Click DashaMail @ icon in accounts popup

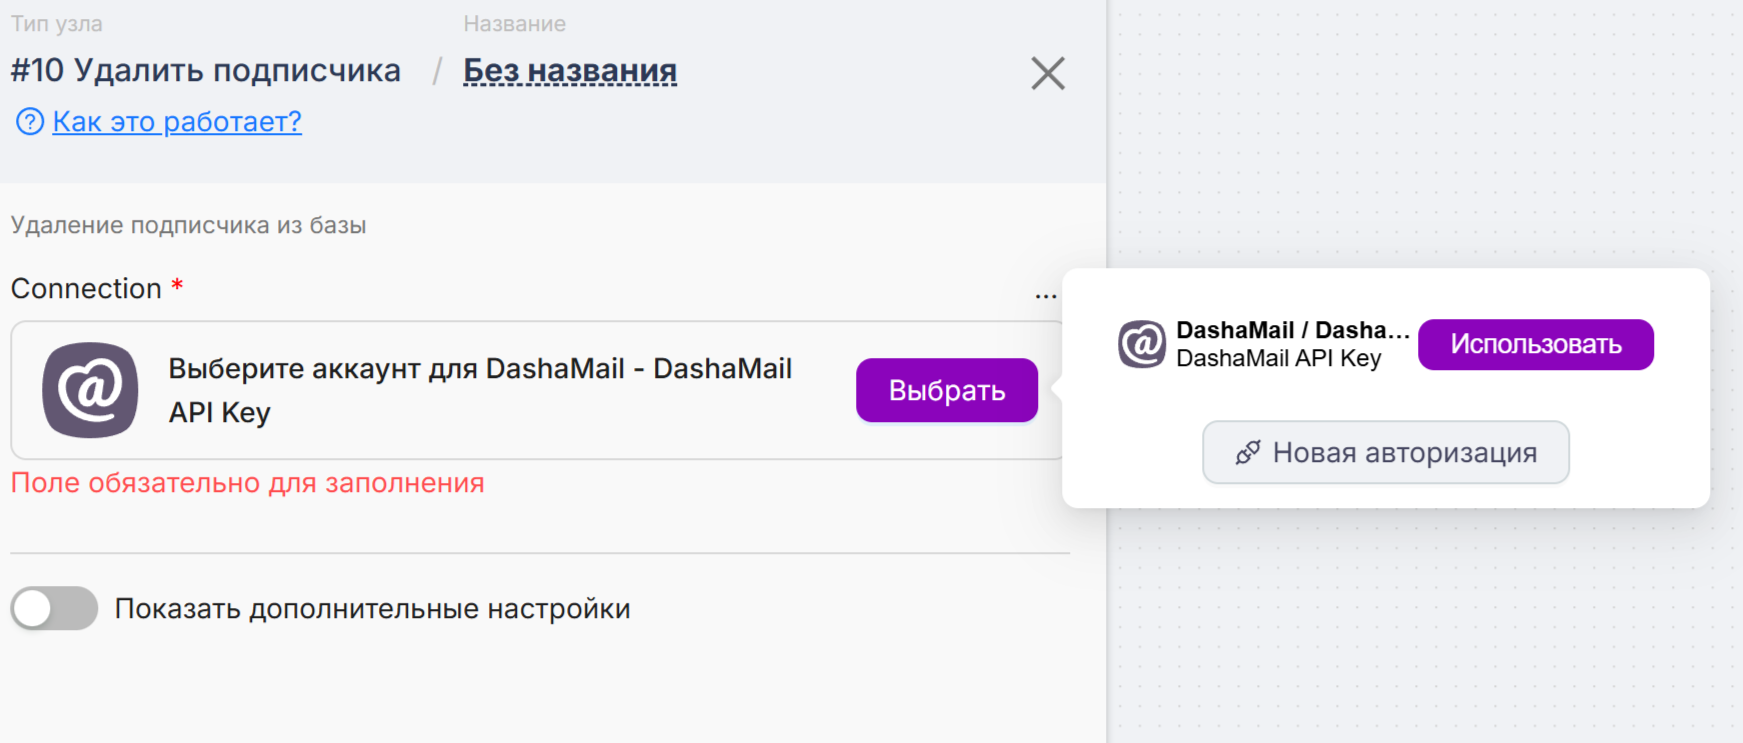coord(1141,344)
